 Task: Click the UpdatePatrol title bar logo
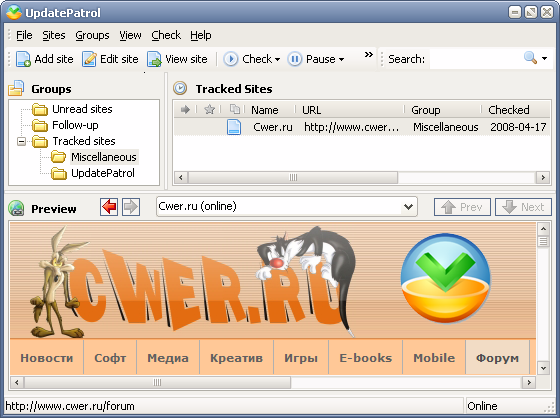14,13
